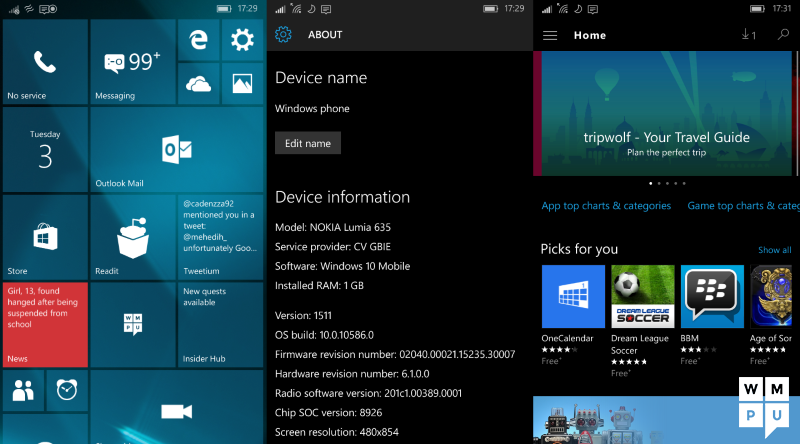
Task: Open the Photos tile
Action: pos(242,84)
